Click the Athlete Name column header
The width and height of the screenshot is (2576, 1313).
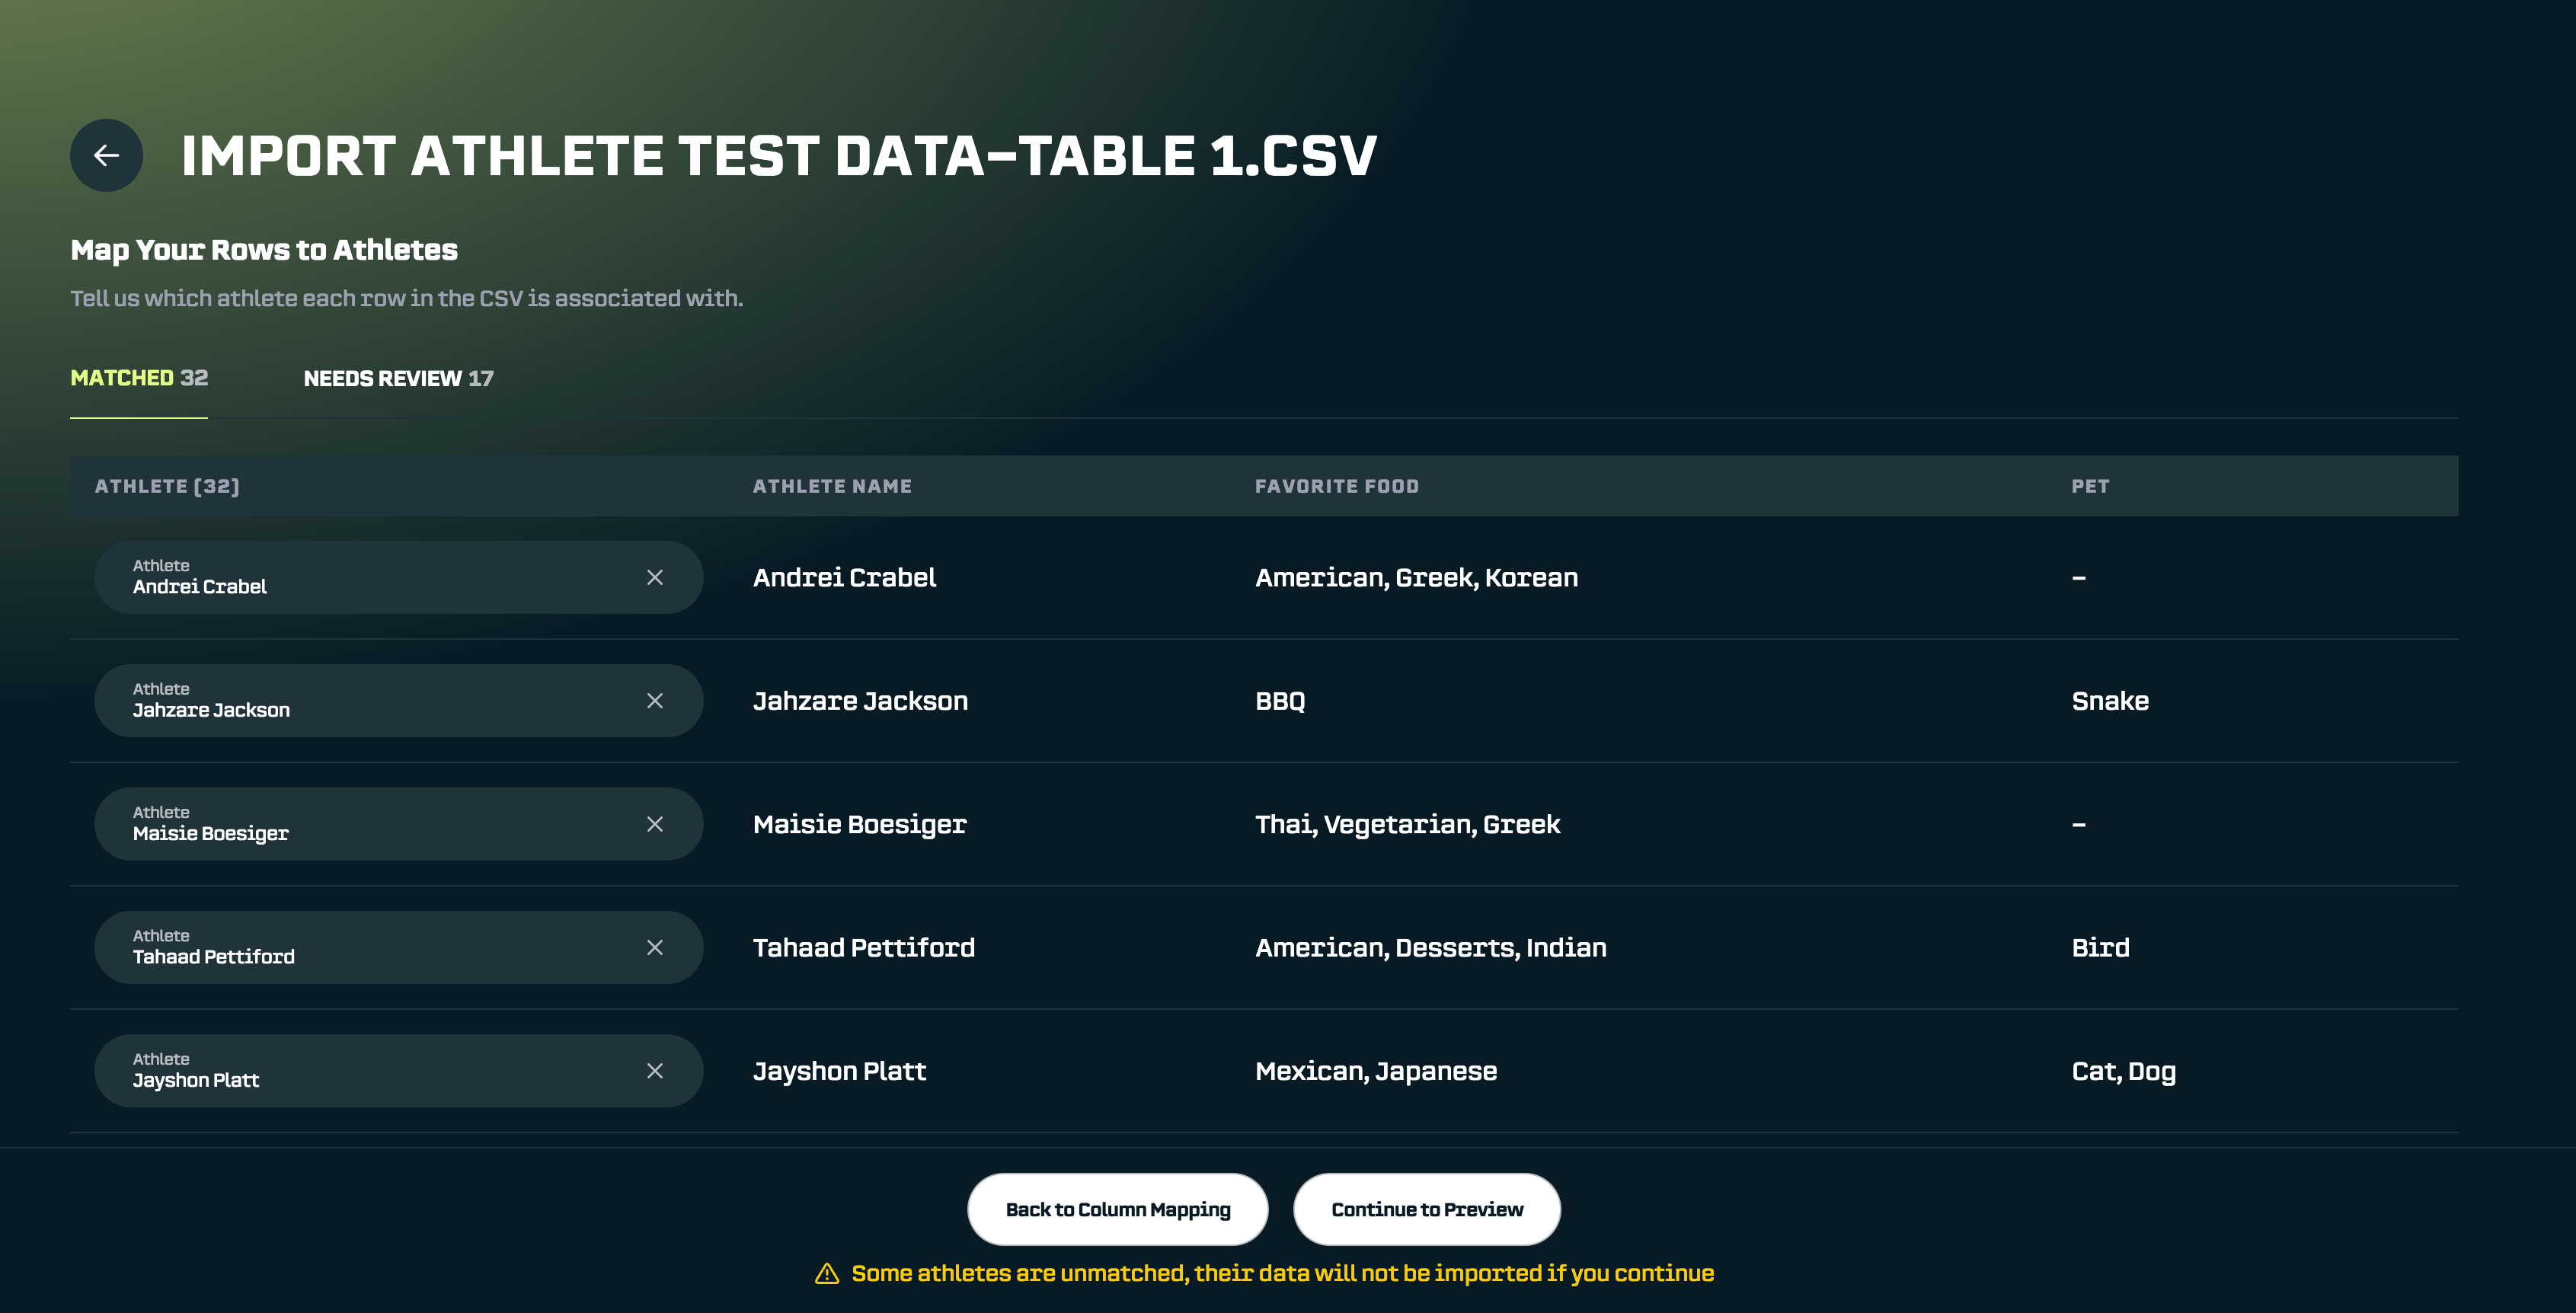coord(832,486)
